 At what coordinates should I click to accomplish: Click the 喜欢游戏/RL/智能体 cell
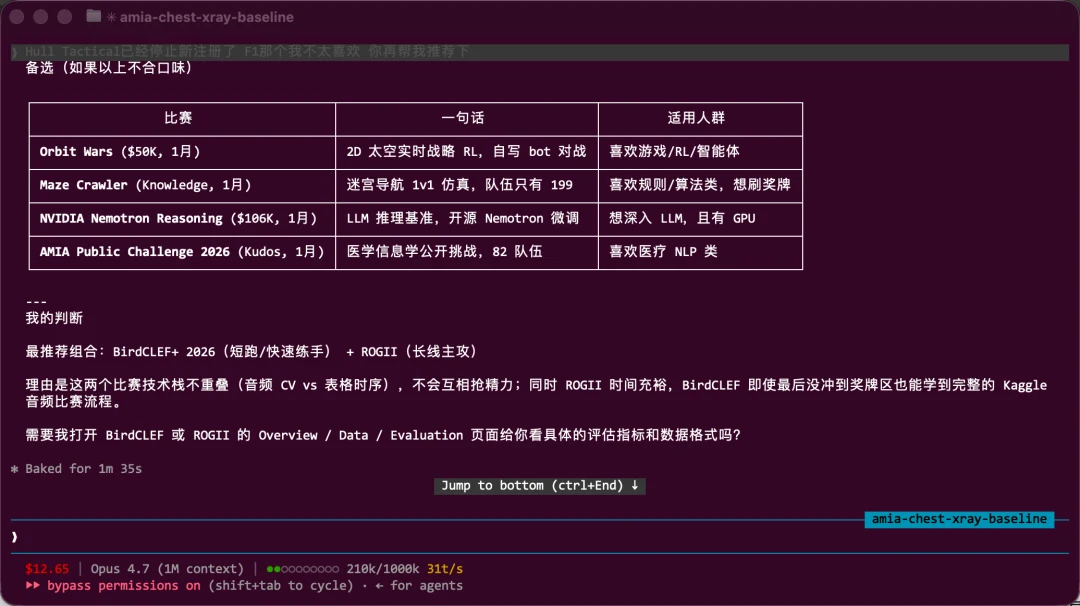pos(700,152)
